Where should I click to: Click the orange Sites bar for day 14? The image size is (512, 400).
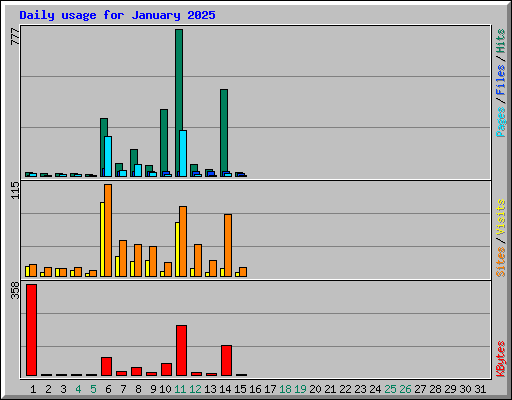[x=228, y=245]
